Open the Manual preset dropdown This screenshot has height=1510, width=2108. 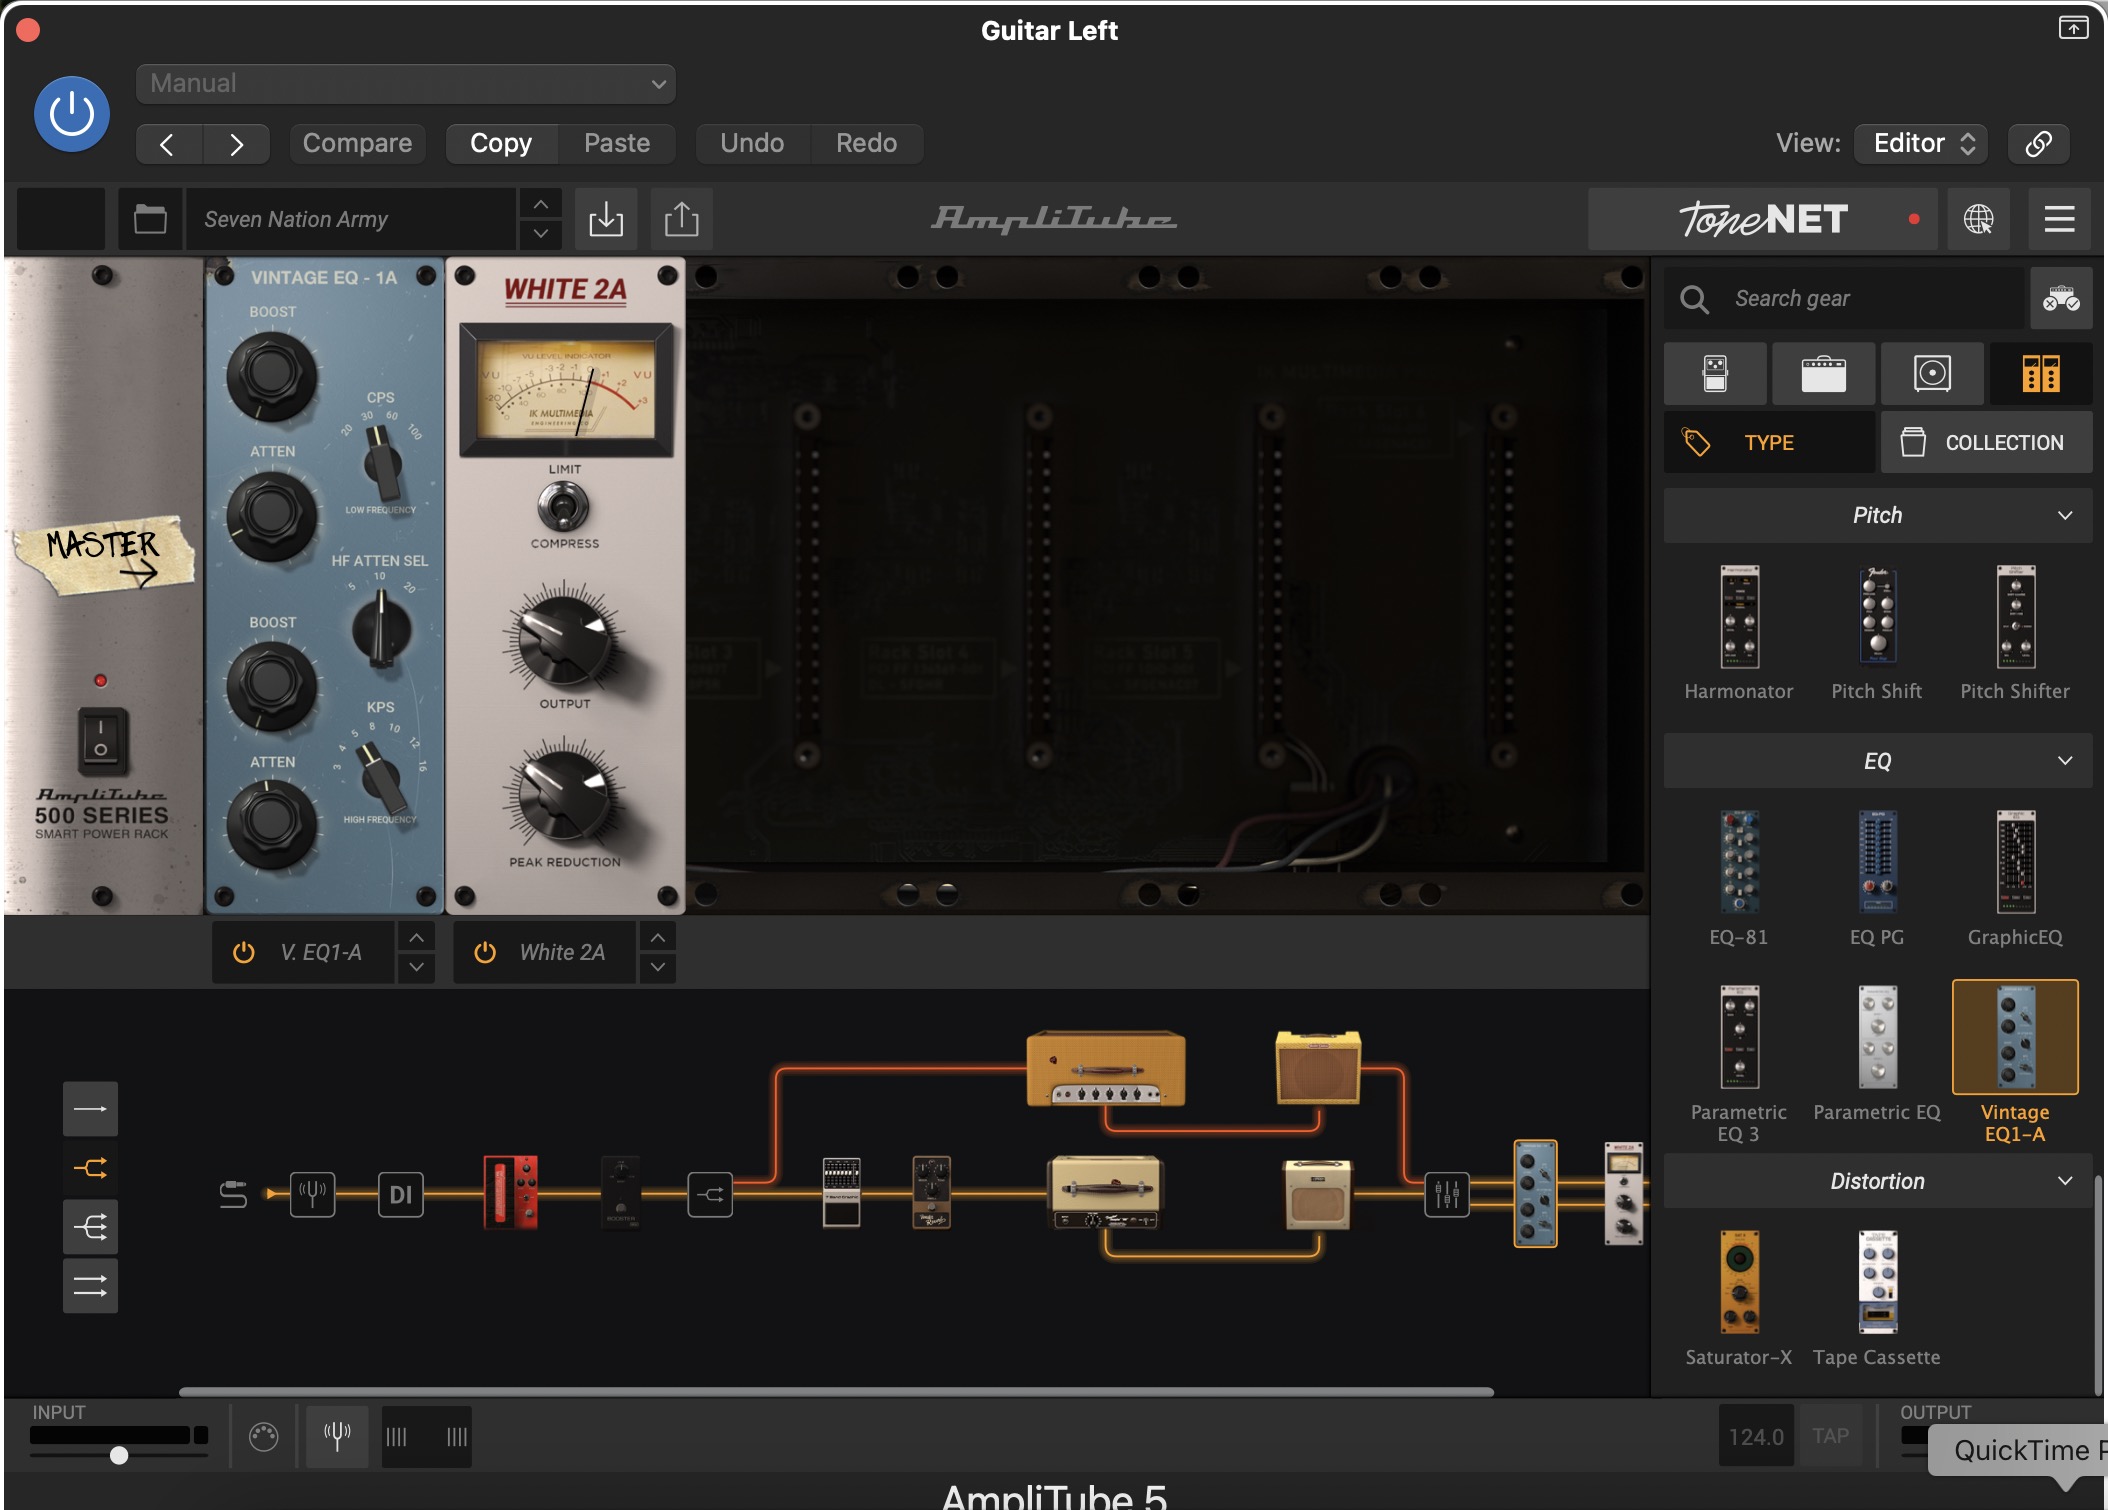405,84
